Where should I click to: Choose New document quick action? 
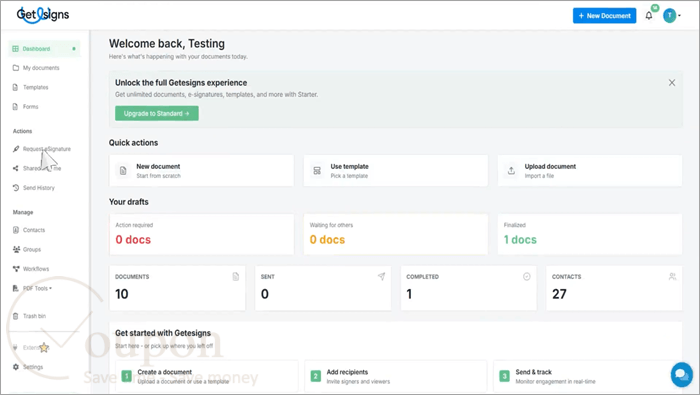click(201, 170)
